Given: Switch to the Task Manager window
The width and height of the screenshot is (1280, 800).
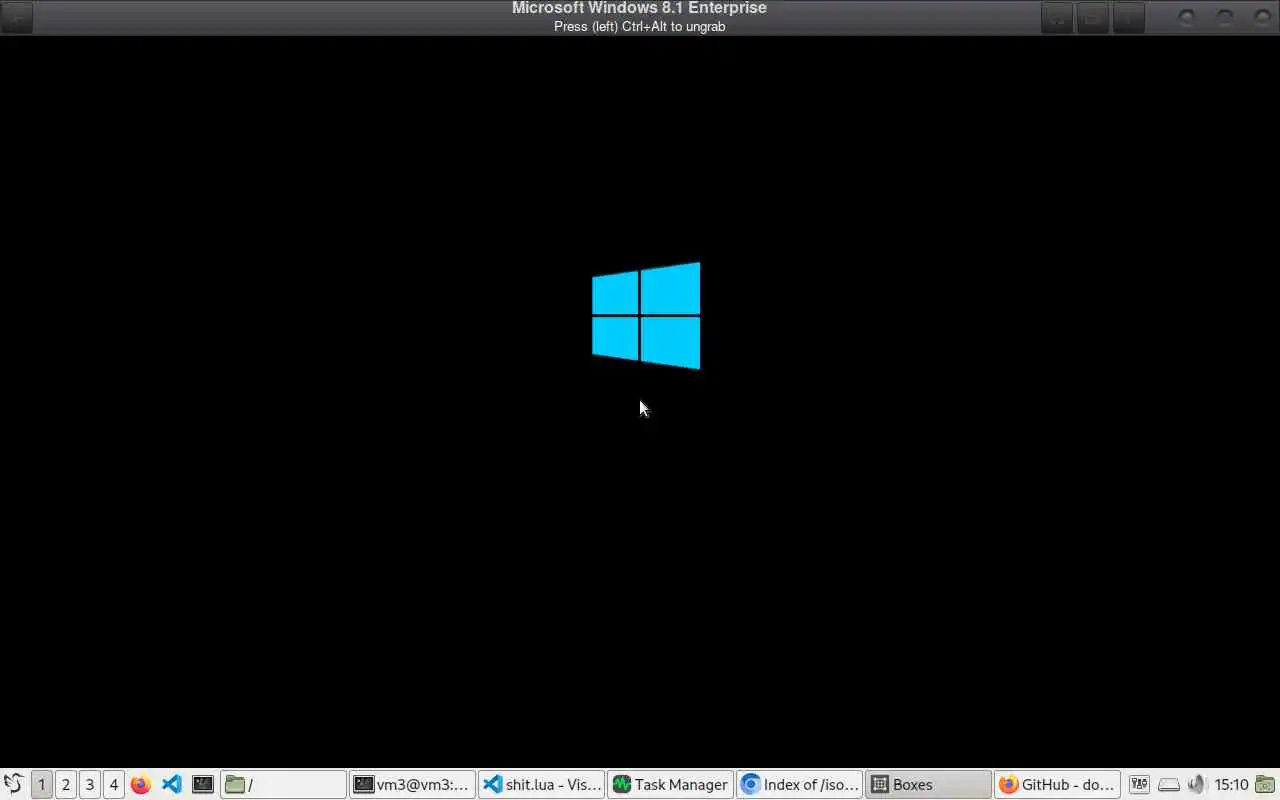Looking at the screenshot, I should pyautogui.click(x=670, y=784).
